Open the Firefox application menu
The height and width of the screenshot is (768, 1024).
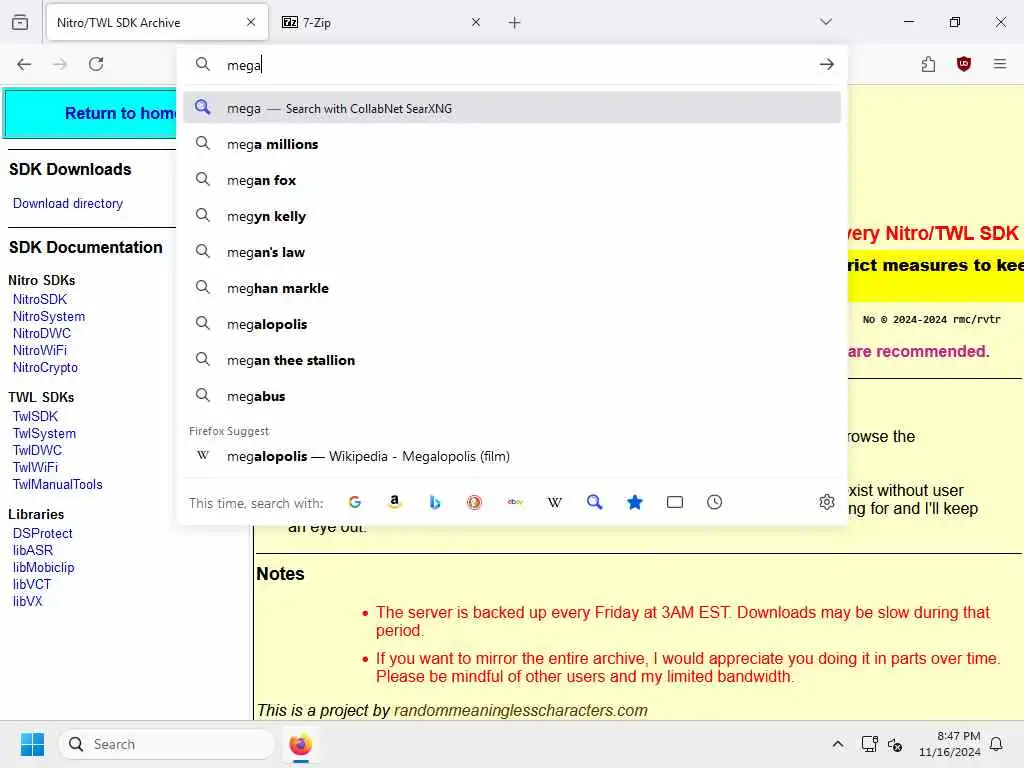click(1000, 64)
